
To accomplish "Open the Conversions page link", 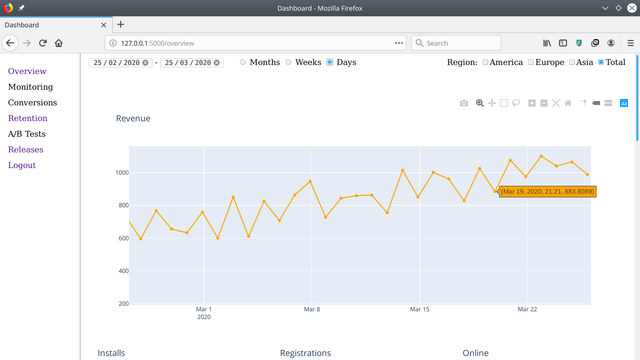I will (32, 102).
